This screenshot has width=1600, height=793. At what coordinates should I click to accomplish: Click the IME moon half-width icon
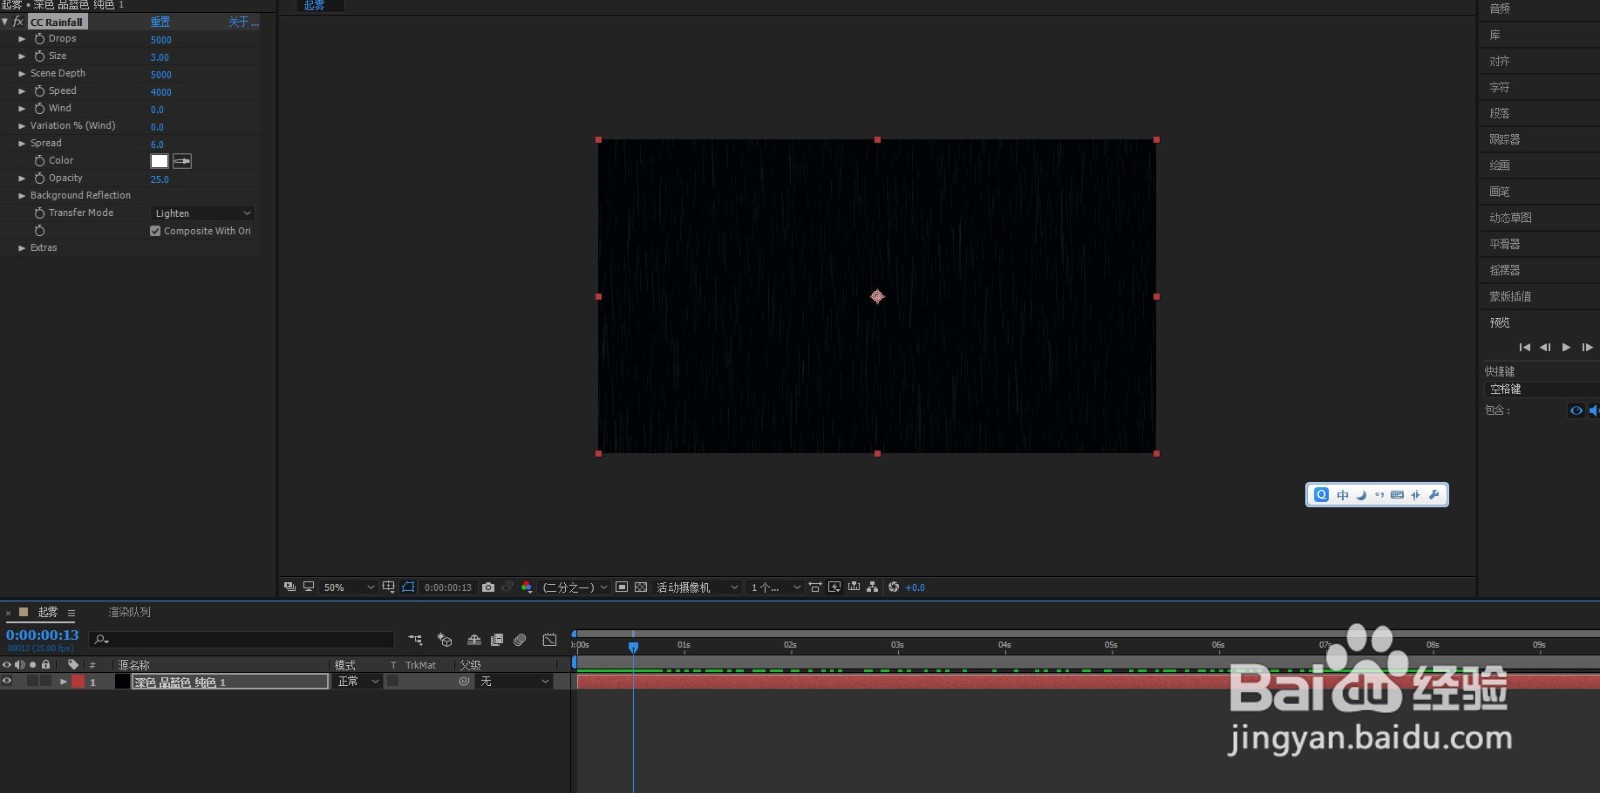(x=1361, y=495)
